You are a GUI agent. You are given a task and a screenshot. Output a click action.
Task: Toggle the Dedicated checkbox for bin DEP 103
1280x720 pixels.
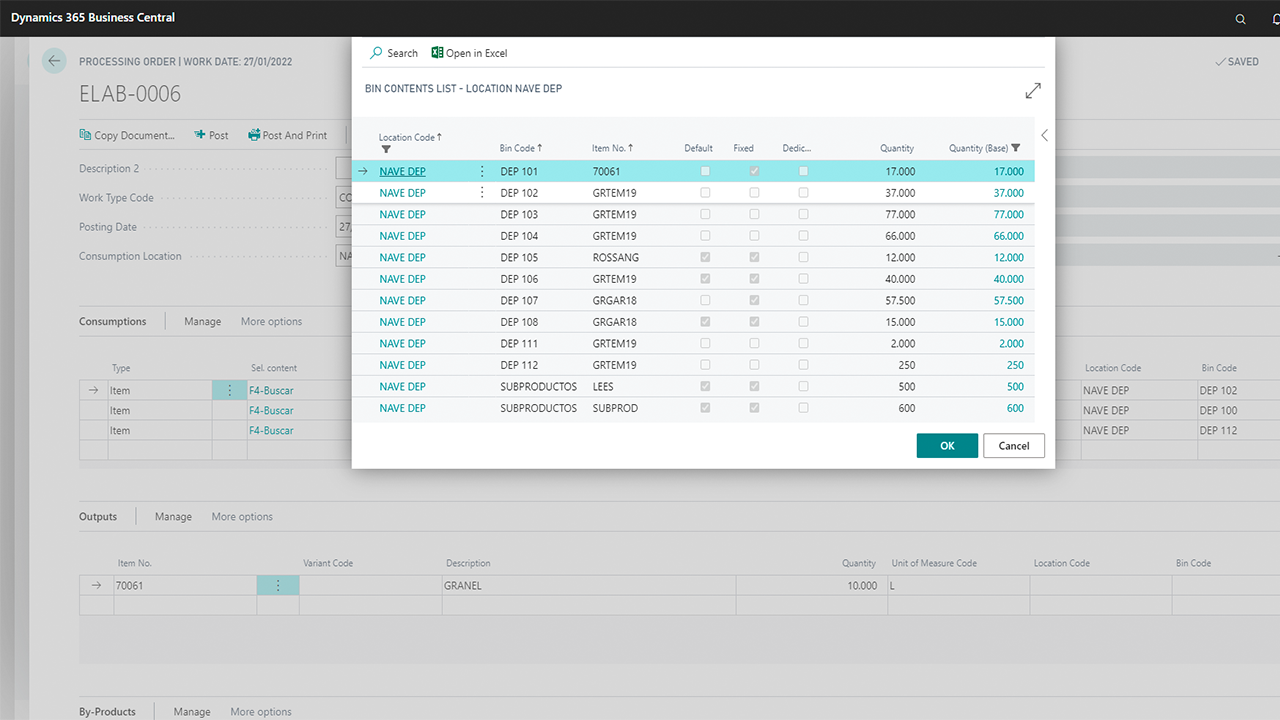[x=803, y=214]
